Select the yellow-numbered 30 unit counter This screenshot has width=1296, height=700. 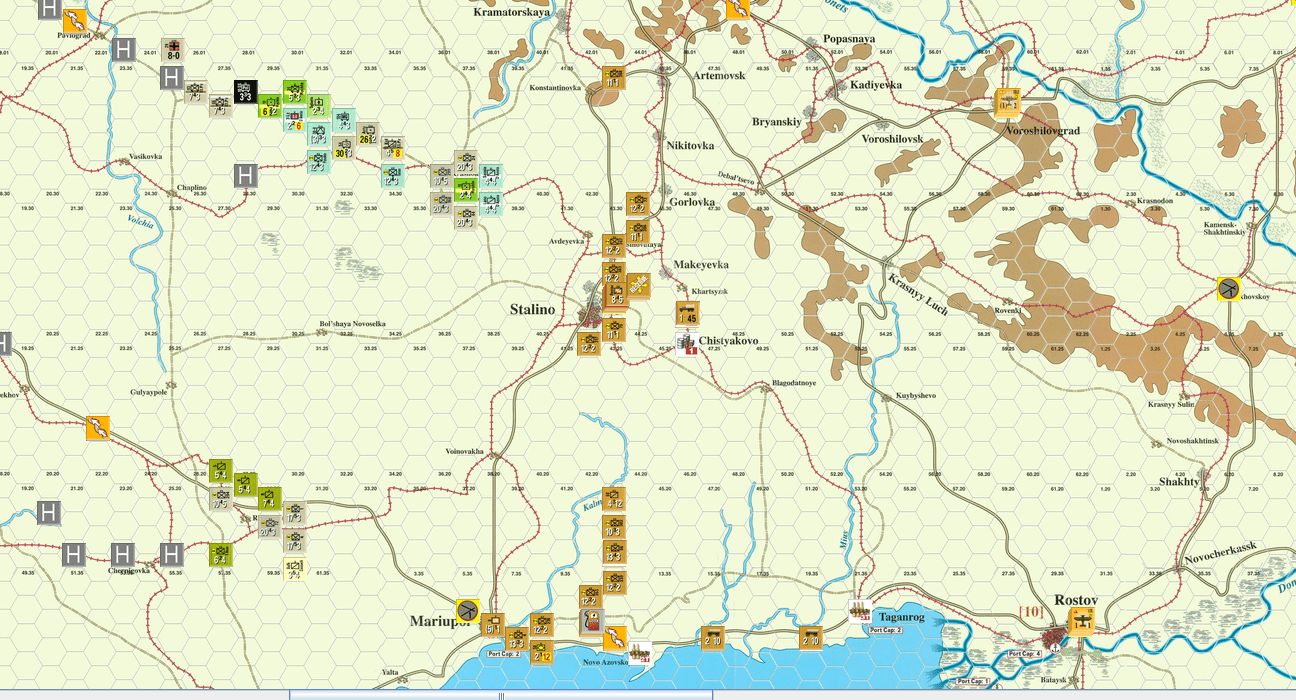[343, 149]
